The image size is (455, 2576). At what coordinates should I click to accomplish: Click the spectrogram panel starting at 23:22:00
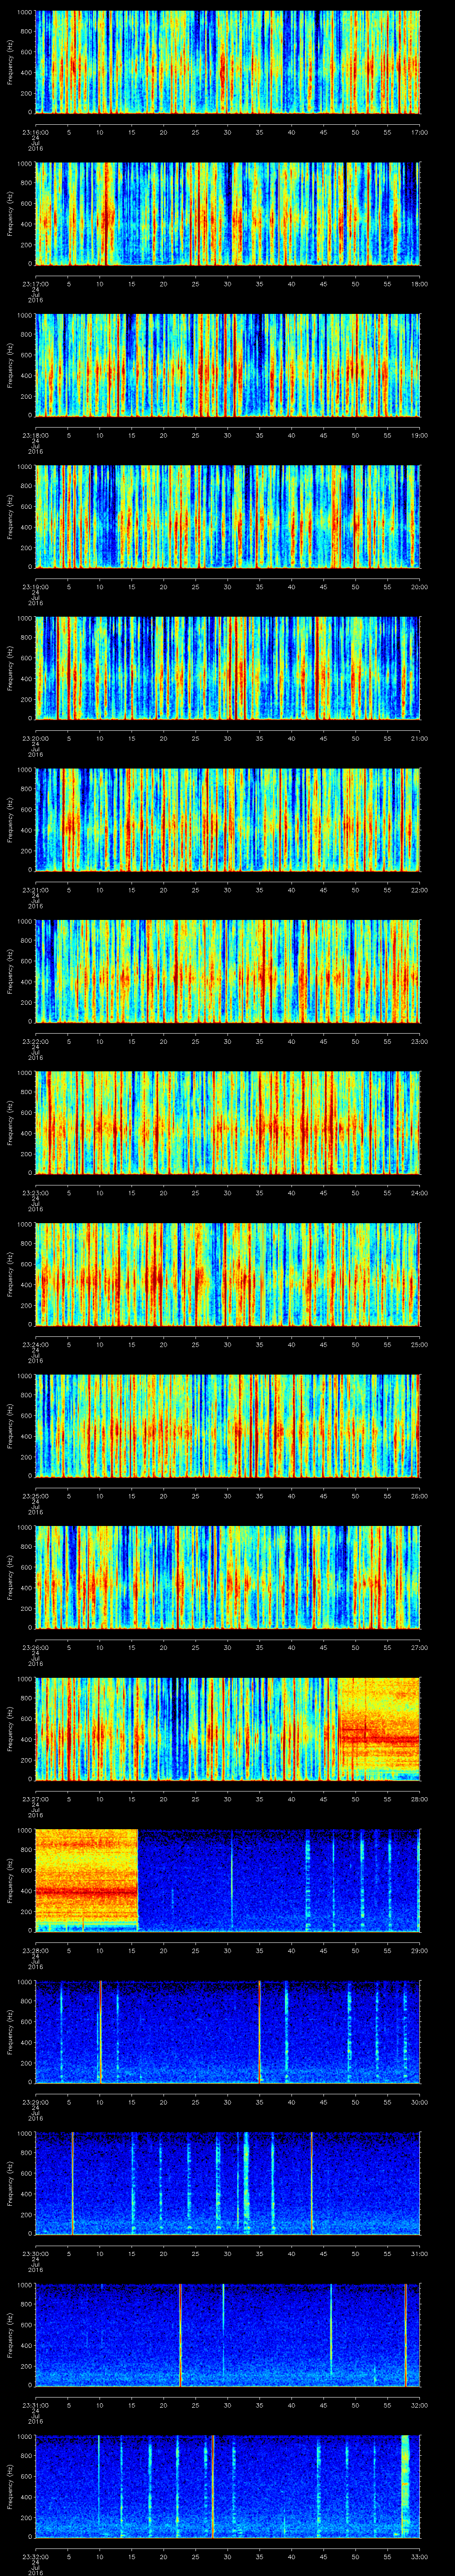point(227,971)
